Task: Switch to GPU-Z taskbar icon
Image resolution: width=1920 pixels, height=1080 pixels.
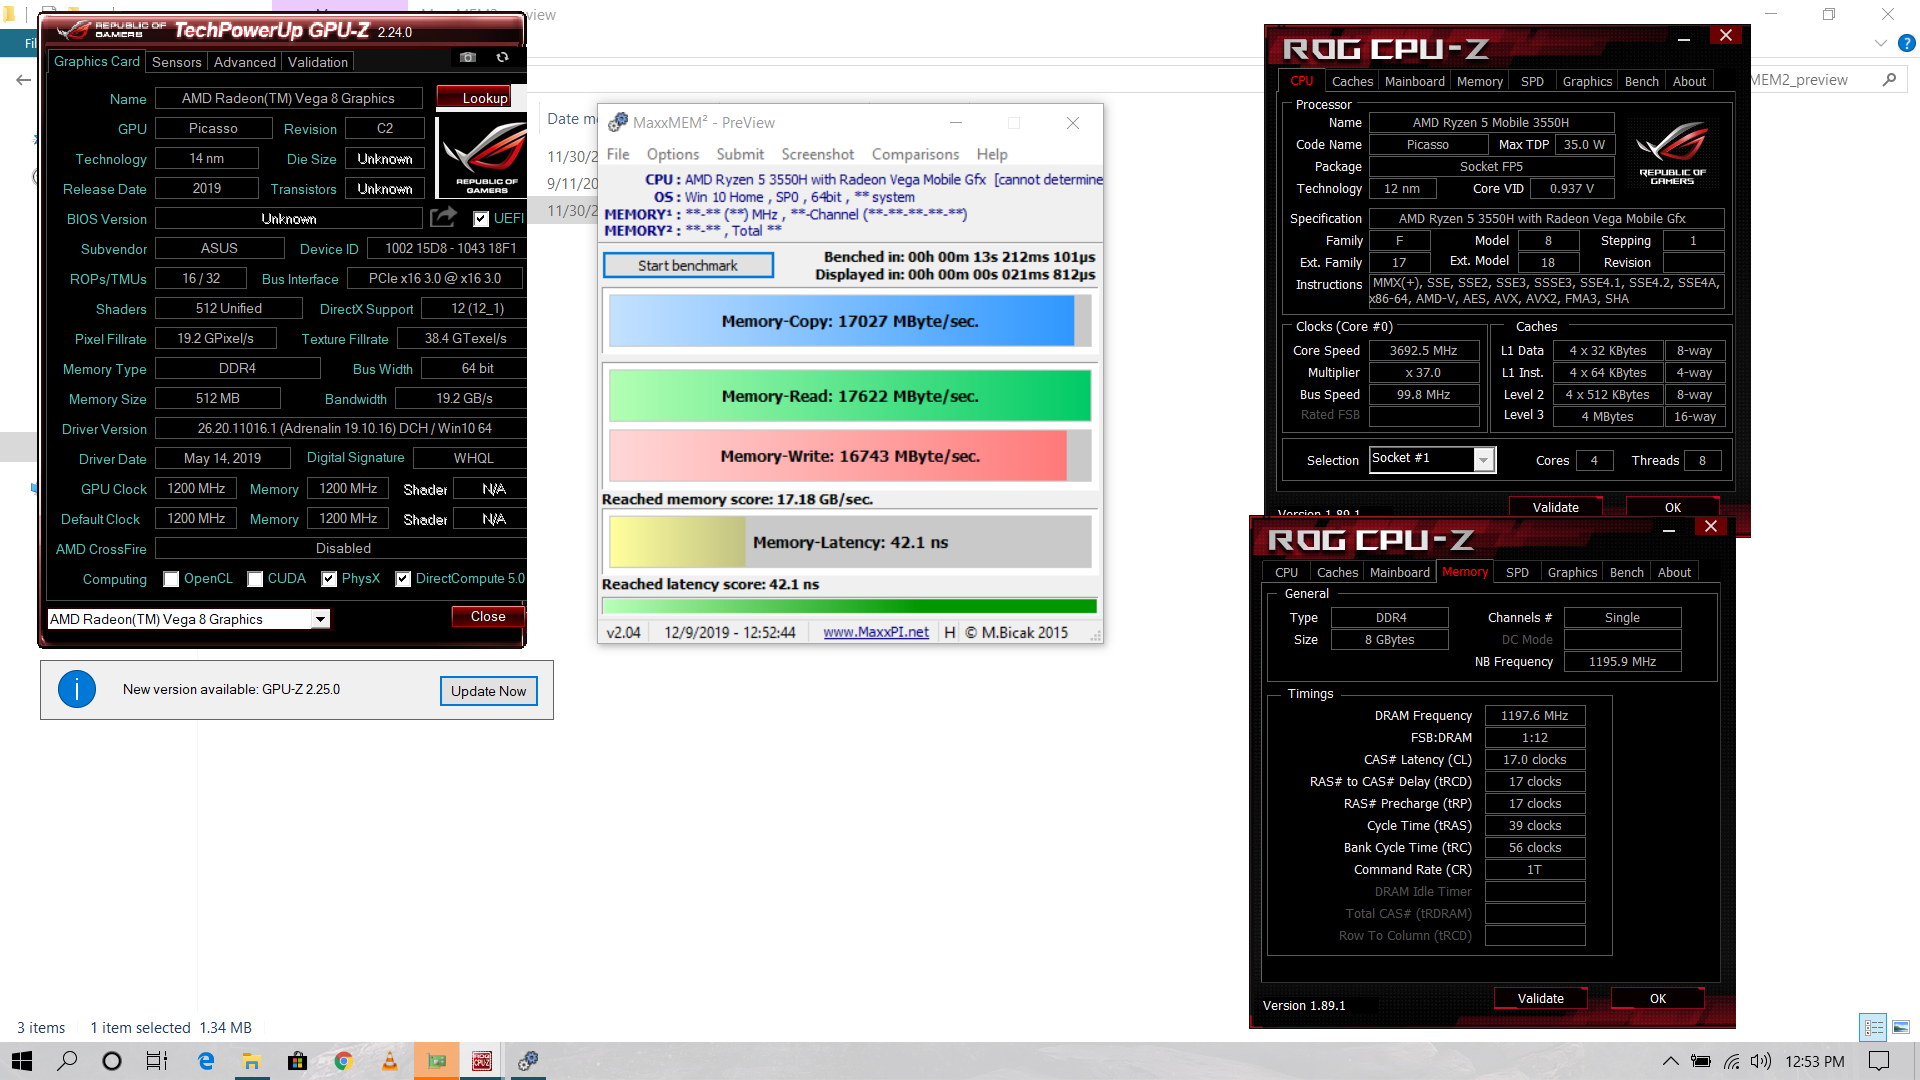Action: [x=436, y=1061]
